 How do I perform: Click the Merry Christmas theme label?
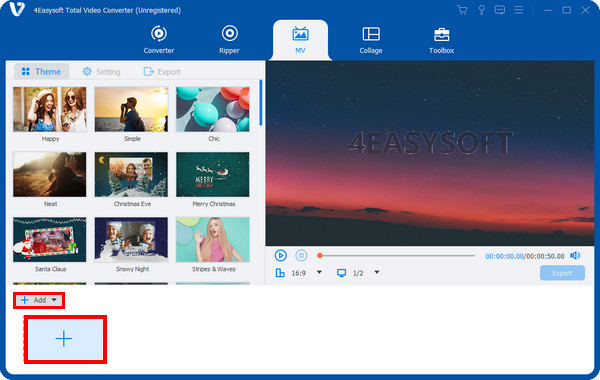(214, 204)
